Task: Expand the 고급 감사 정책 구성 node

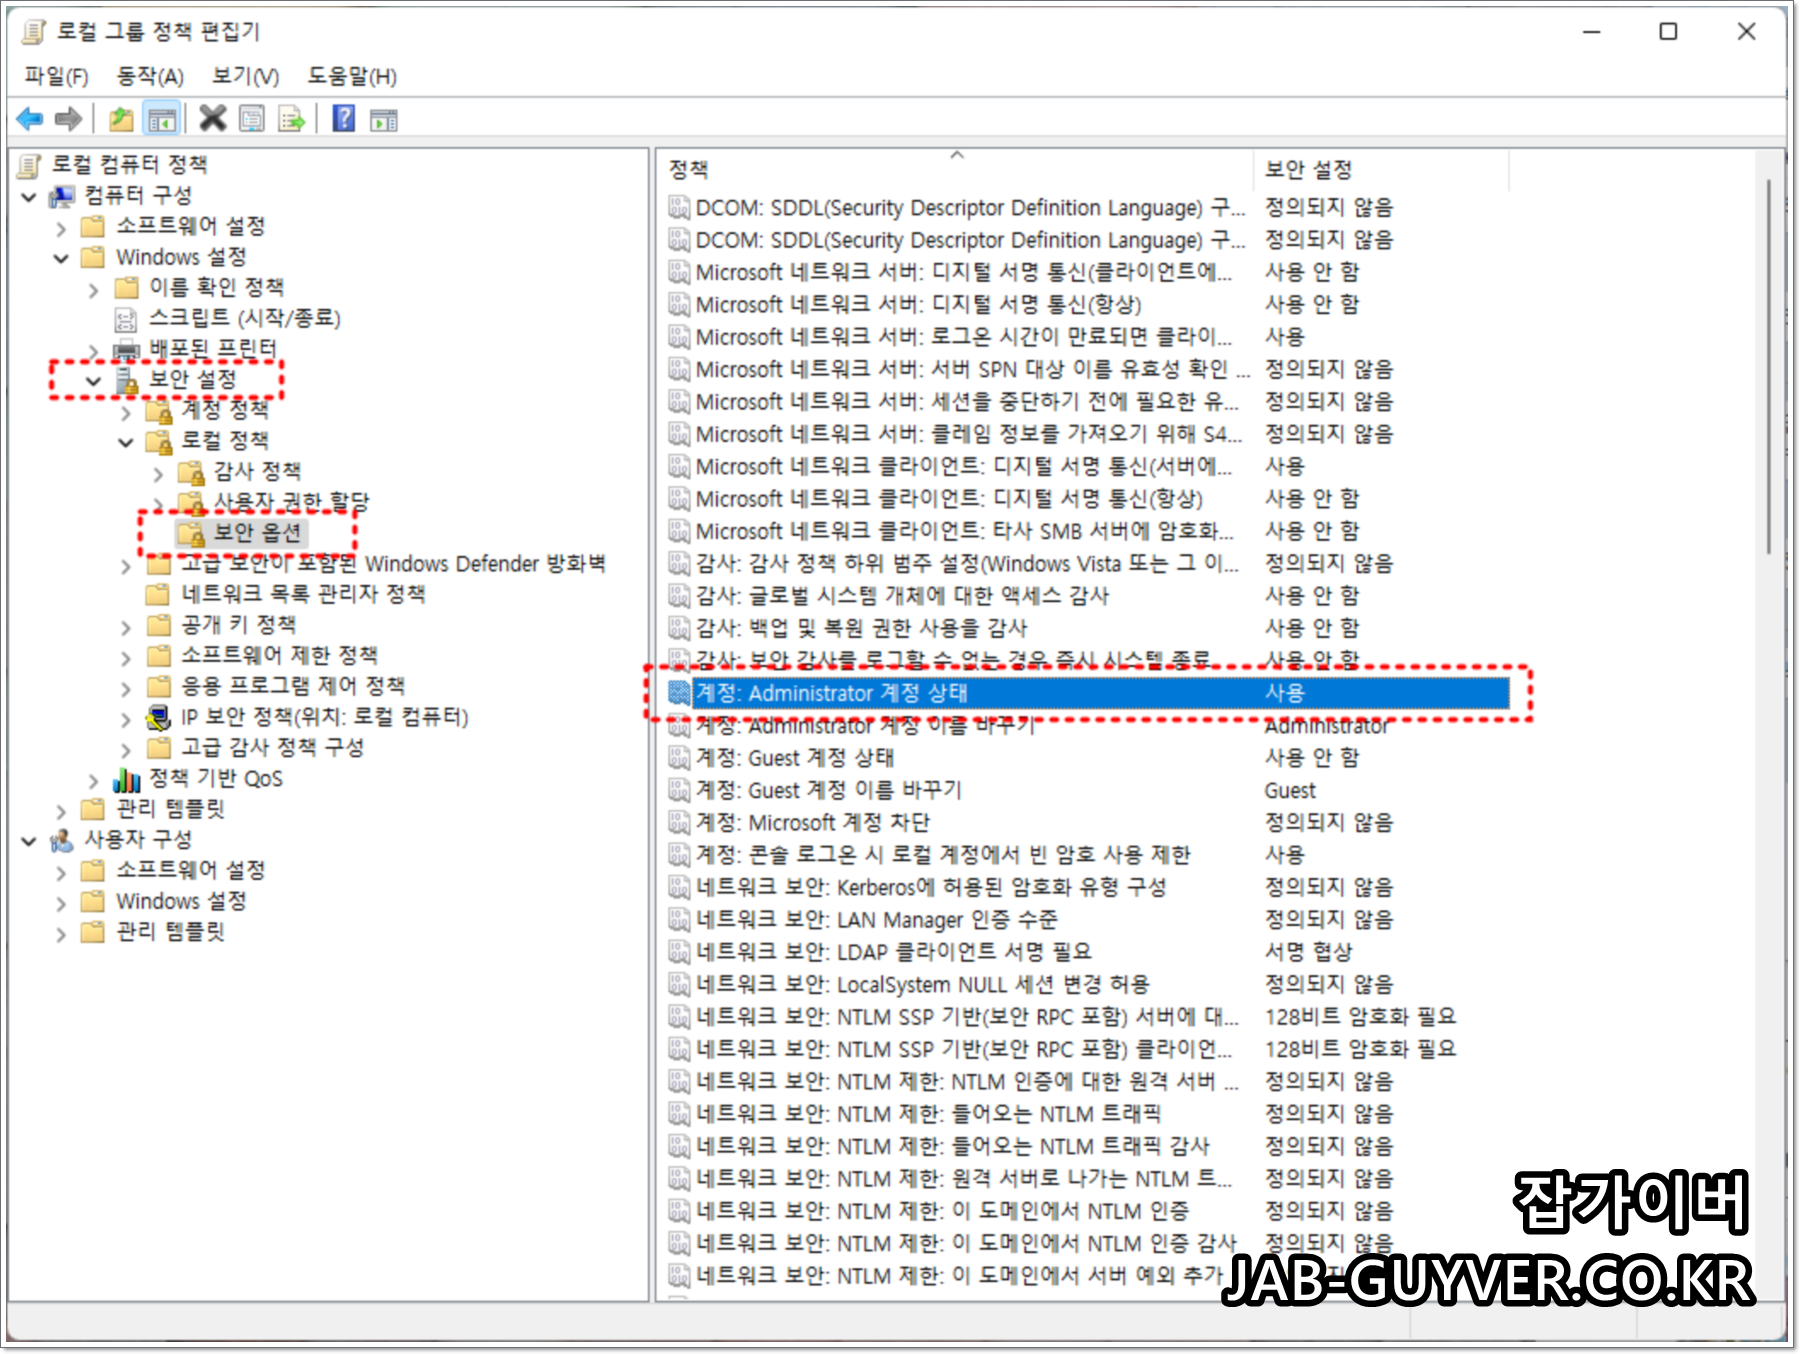Action: tap(126, 750)
